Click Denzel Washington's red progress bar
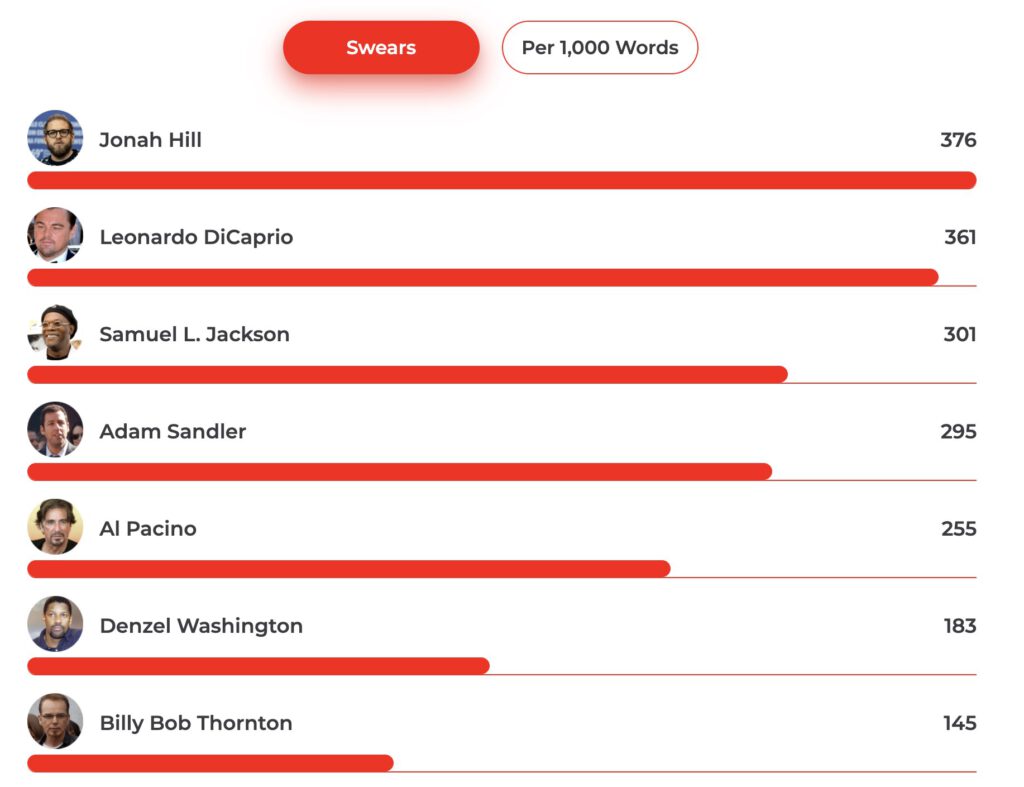This screenshot has width=1024, height=787. 258,666
